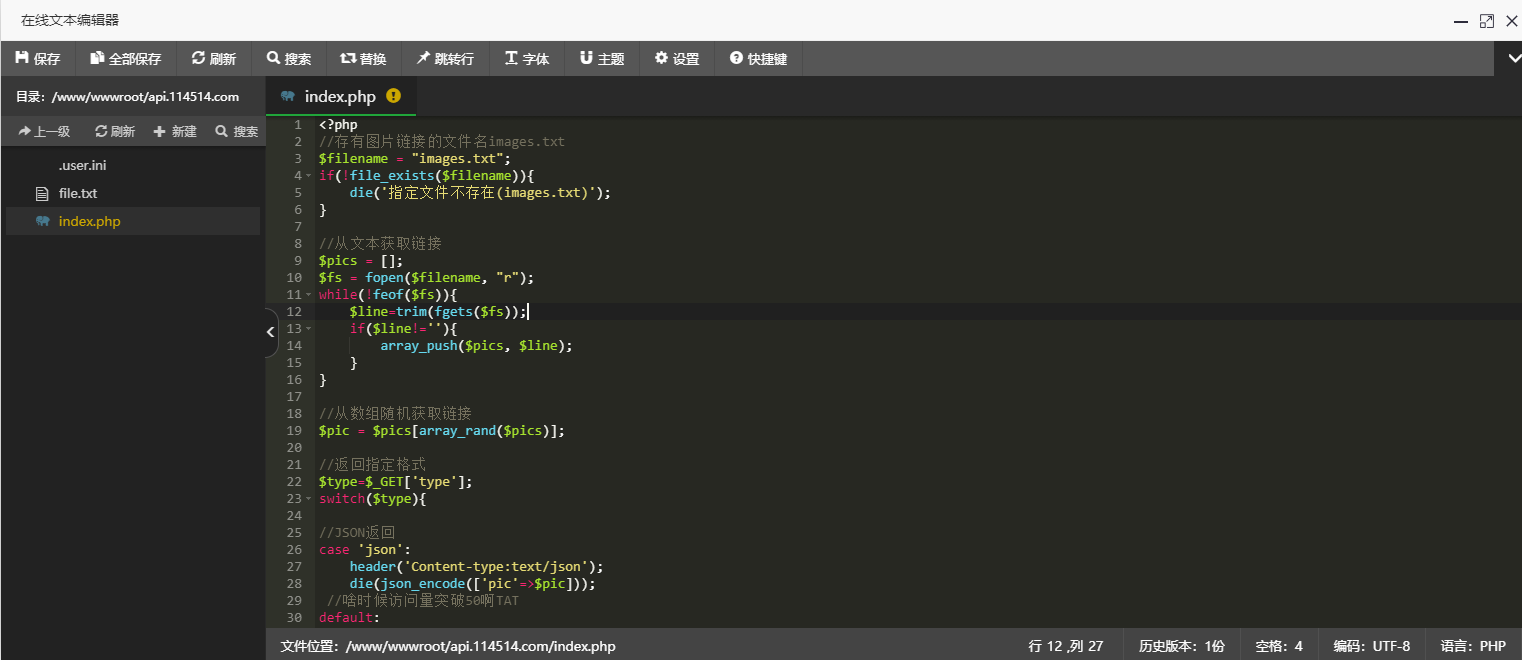This screenshot has width=1522, height=660.
Task: Click the fopen($filename, "r") line
Action: point(427,278)
